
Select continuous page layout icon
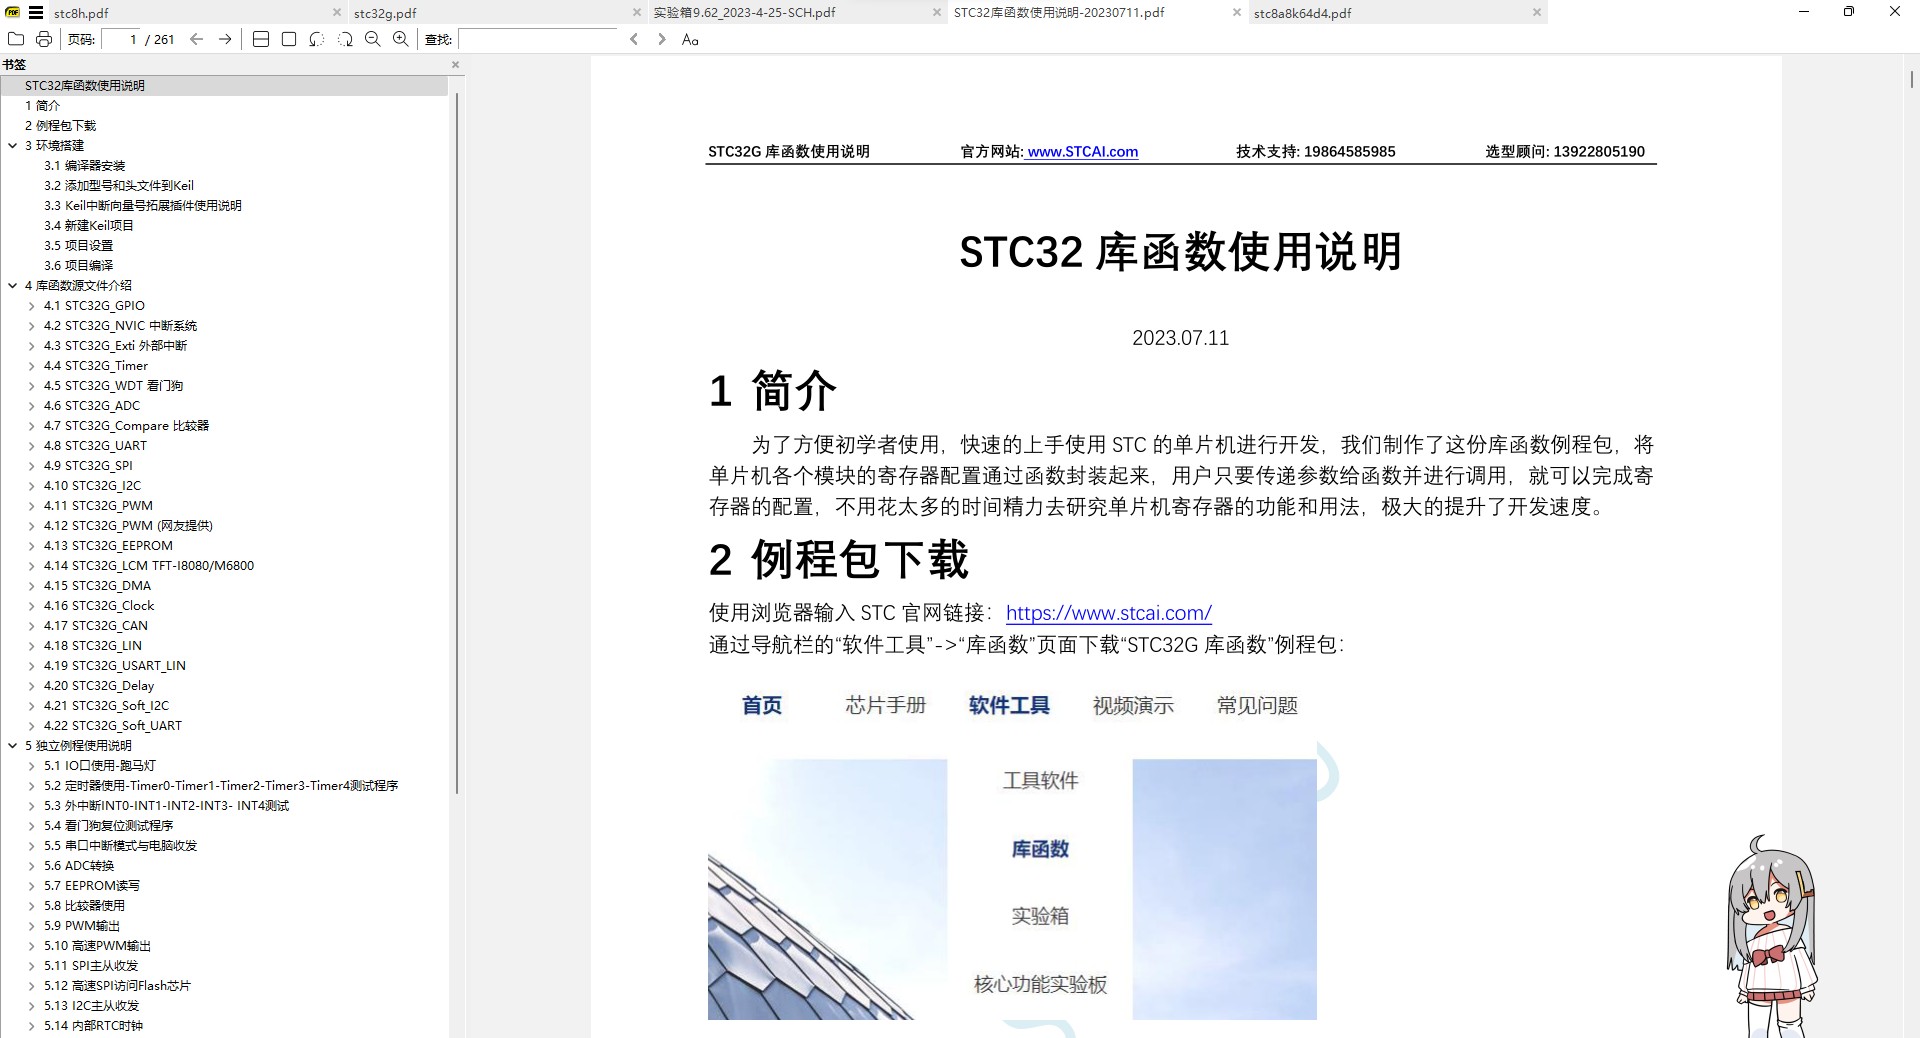click(261, 39)
